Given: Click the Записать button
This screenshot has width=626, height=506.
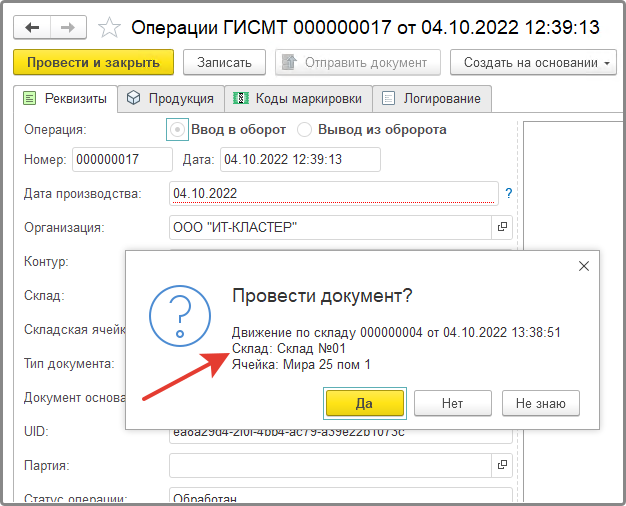Looking at the screenshot, I should 224,62.
